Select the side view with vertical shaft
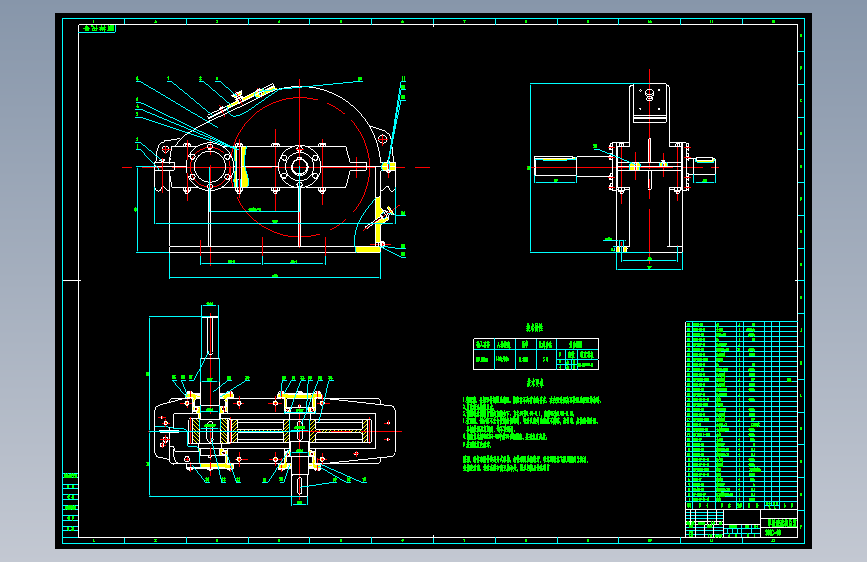The image size is (867, 562). (x=625, y=171)
